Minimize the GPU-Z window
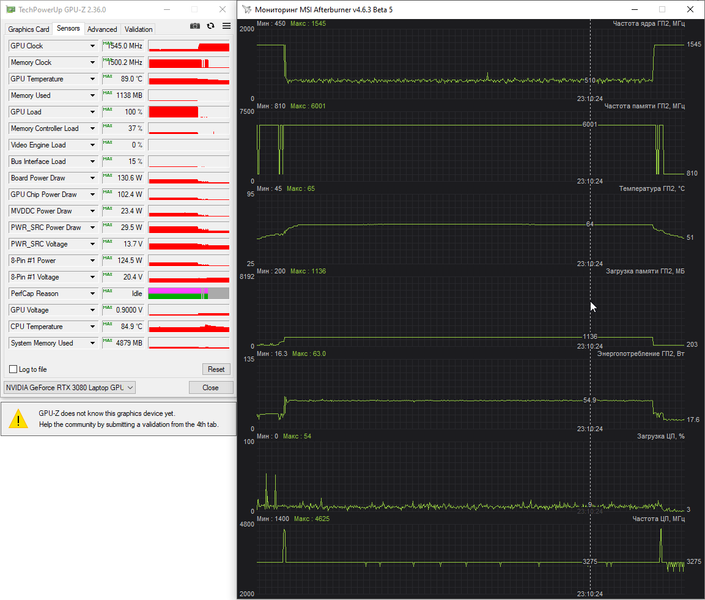 [x=167, y=9]
